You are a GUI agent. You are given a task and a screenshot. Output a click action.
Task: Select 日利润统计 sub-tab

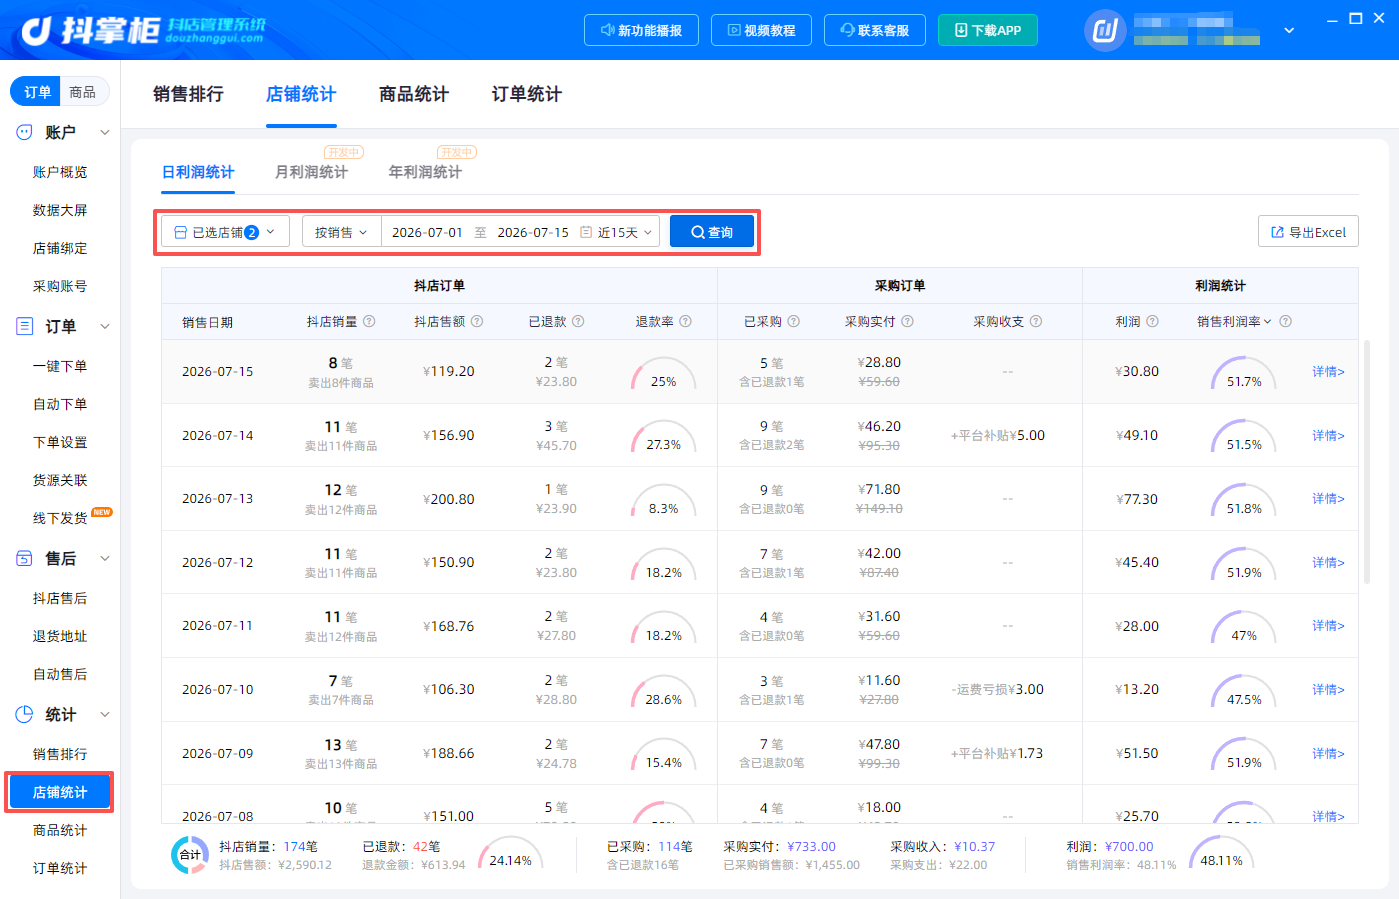198,172
